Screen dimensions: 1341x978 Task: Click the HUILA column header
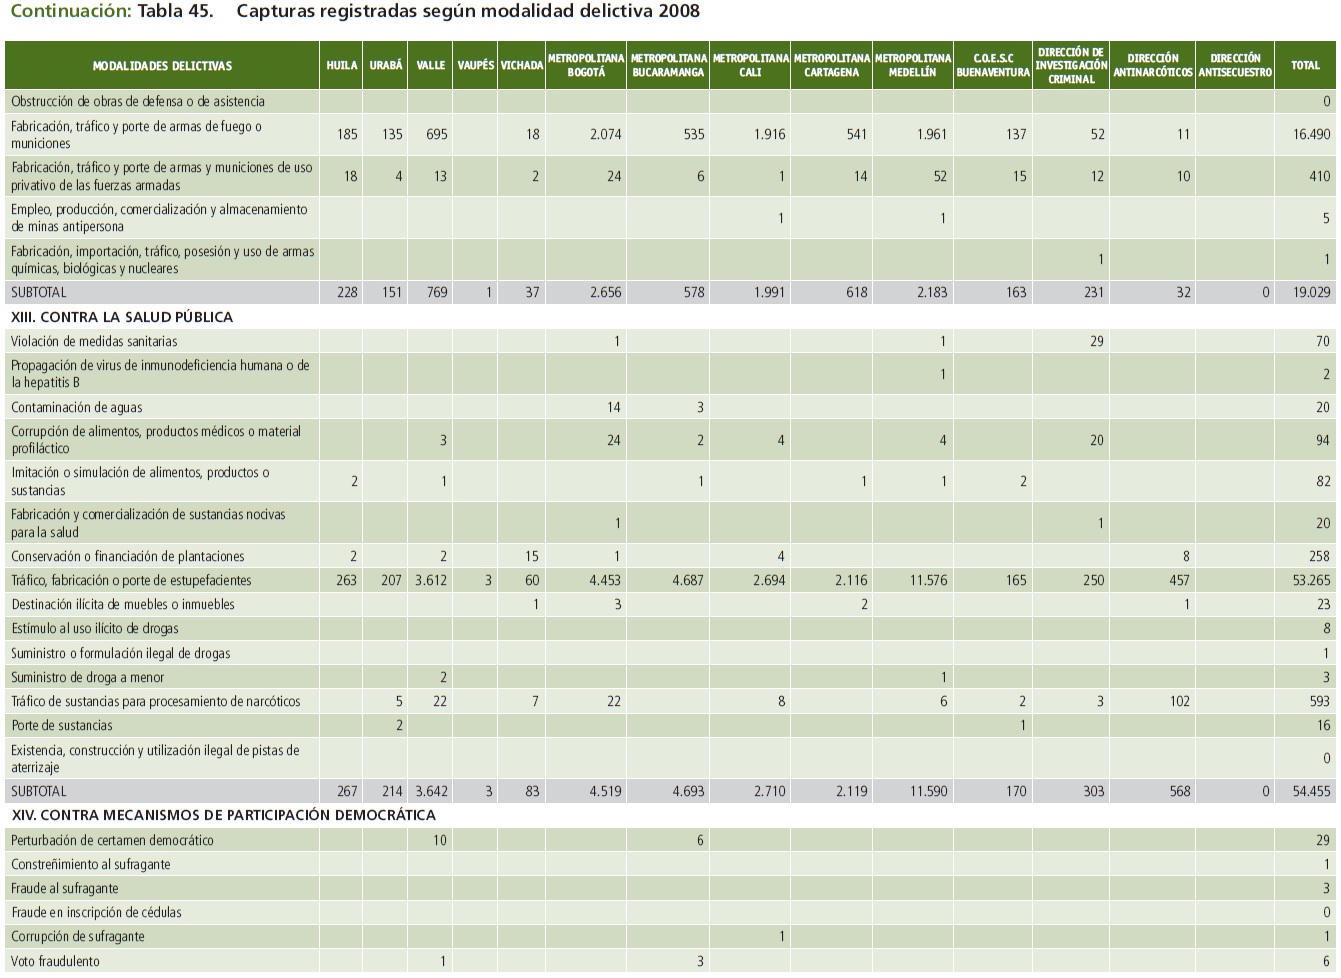point(341,65)
